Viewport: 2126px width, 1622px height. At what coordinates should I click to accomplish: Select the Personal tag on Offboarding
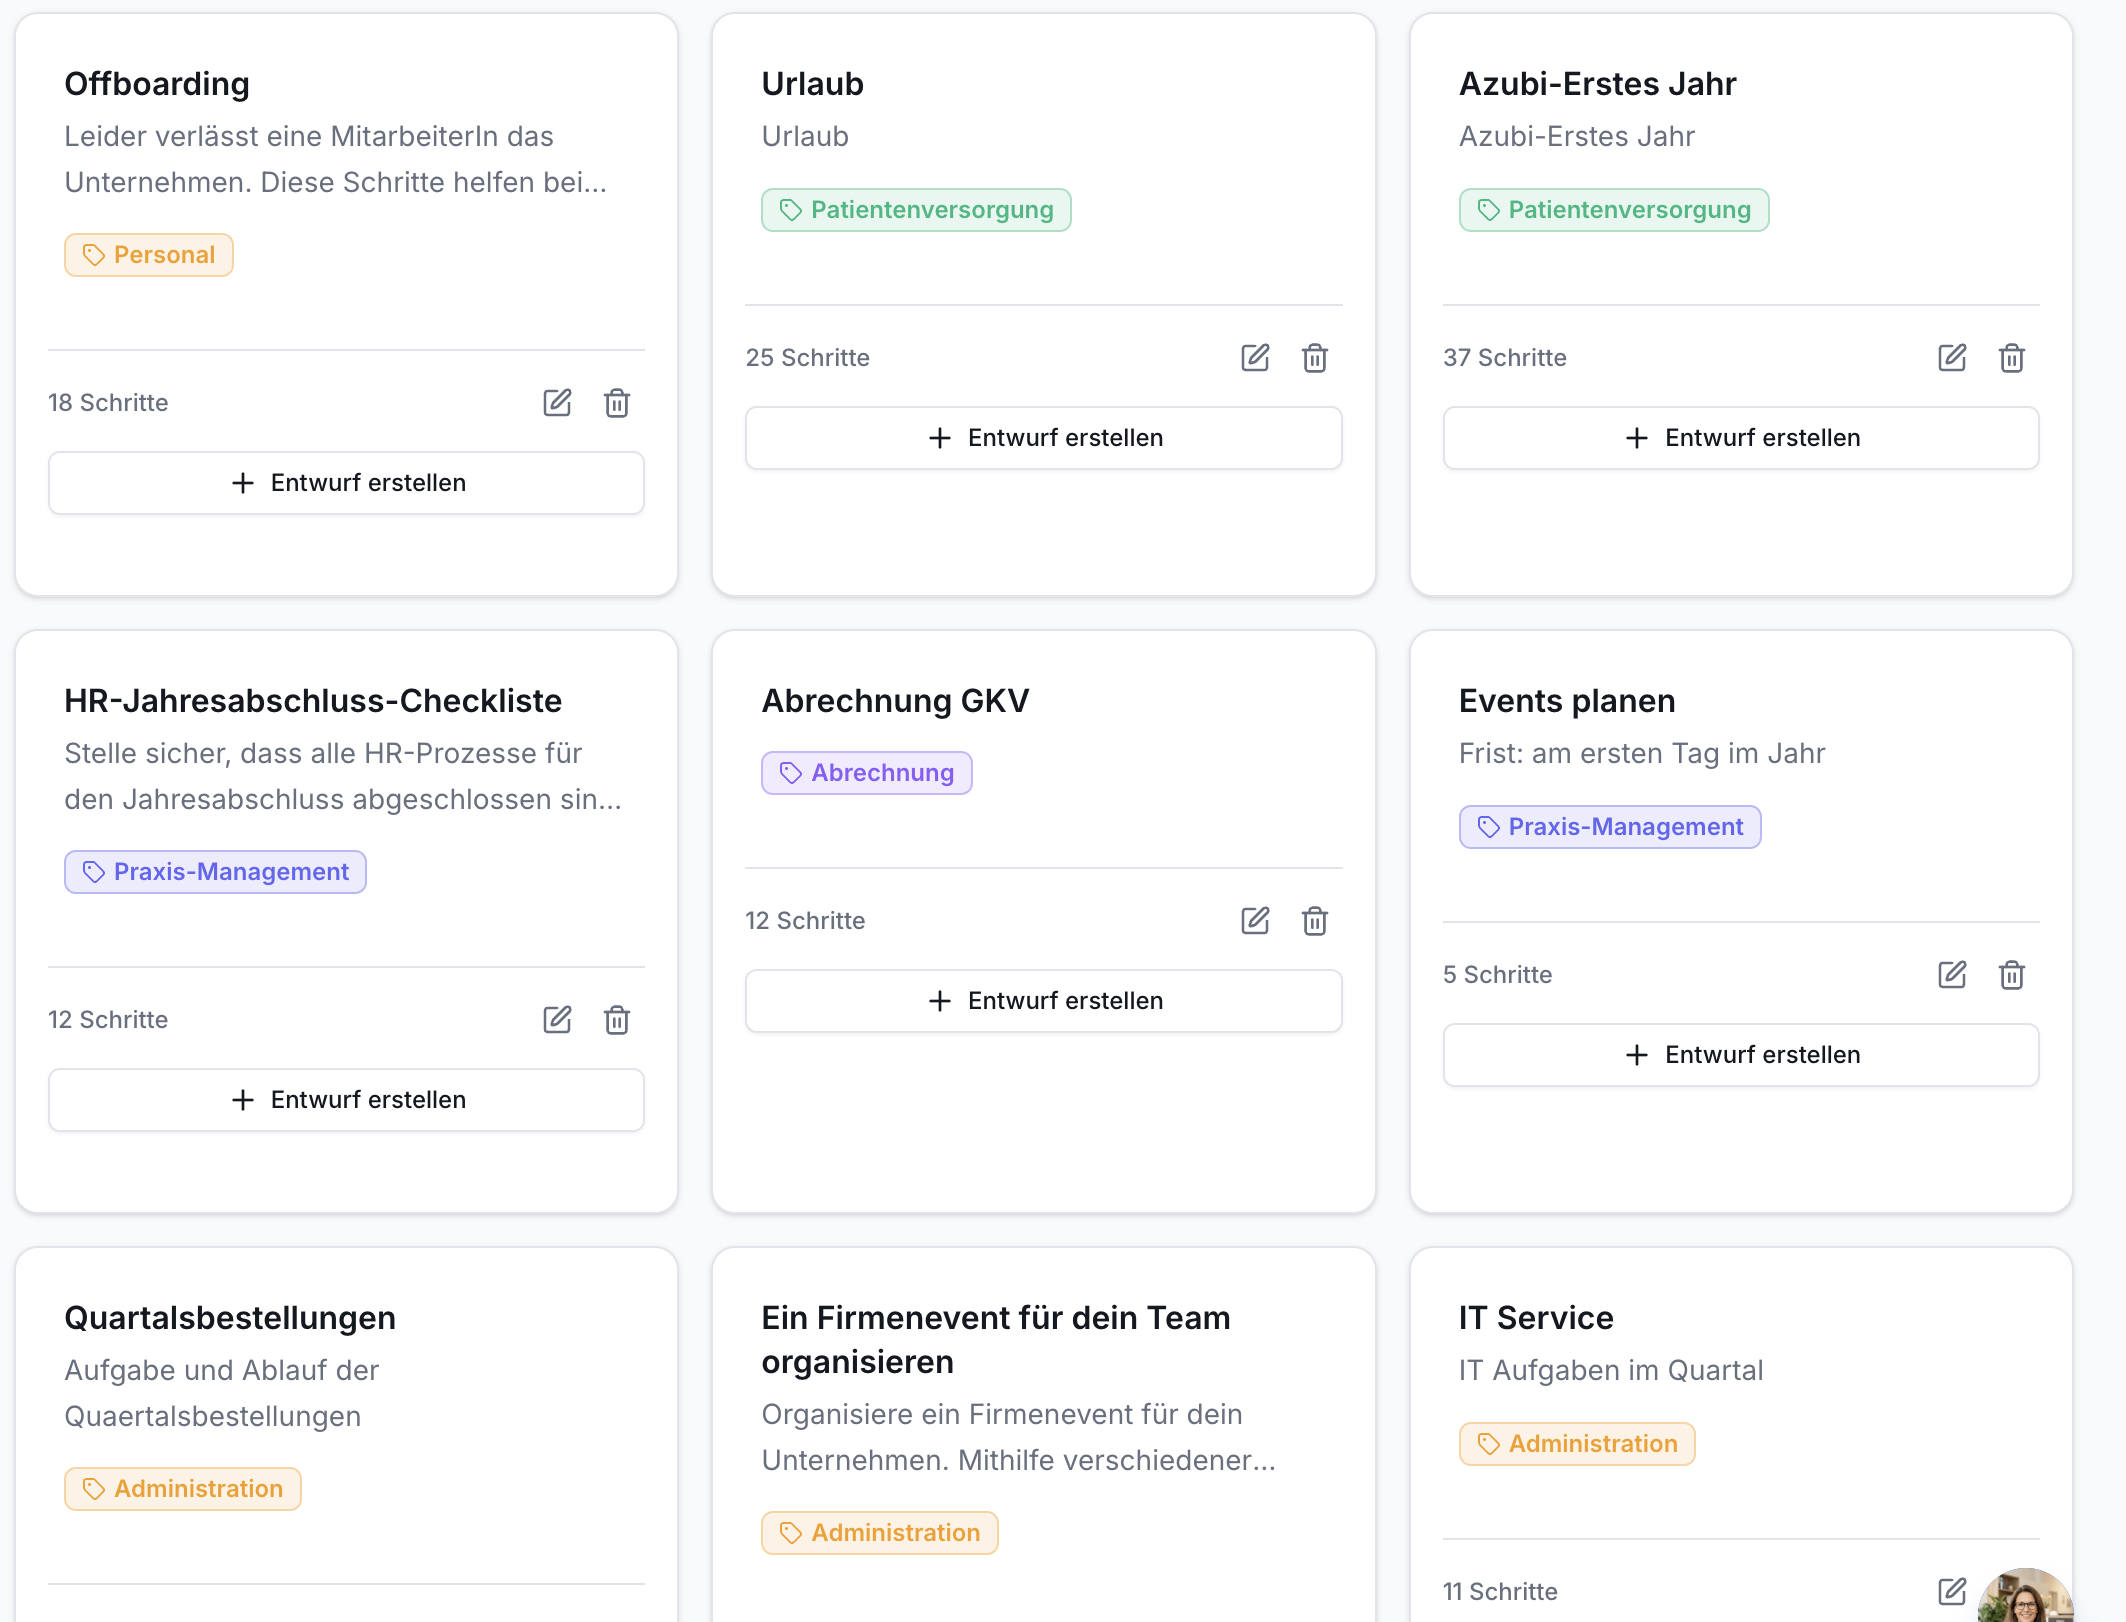pyautogui.click(x=149, y=255)
